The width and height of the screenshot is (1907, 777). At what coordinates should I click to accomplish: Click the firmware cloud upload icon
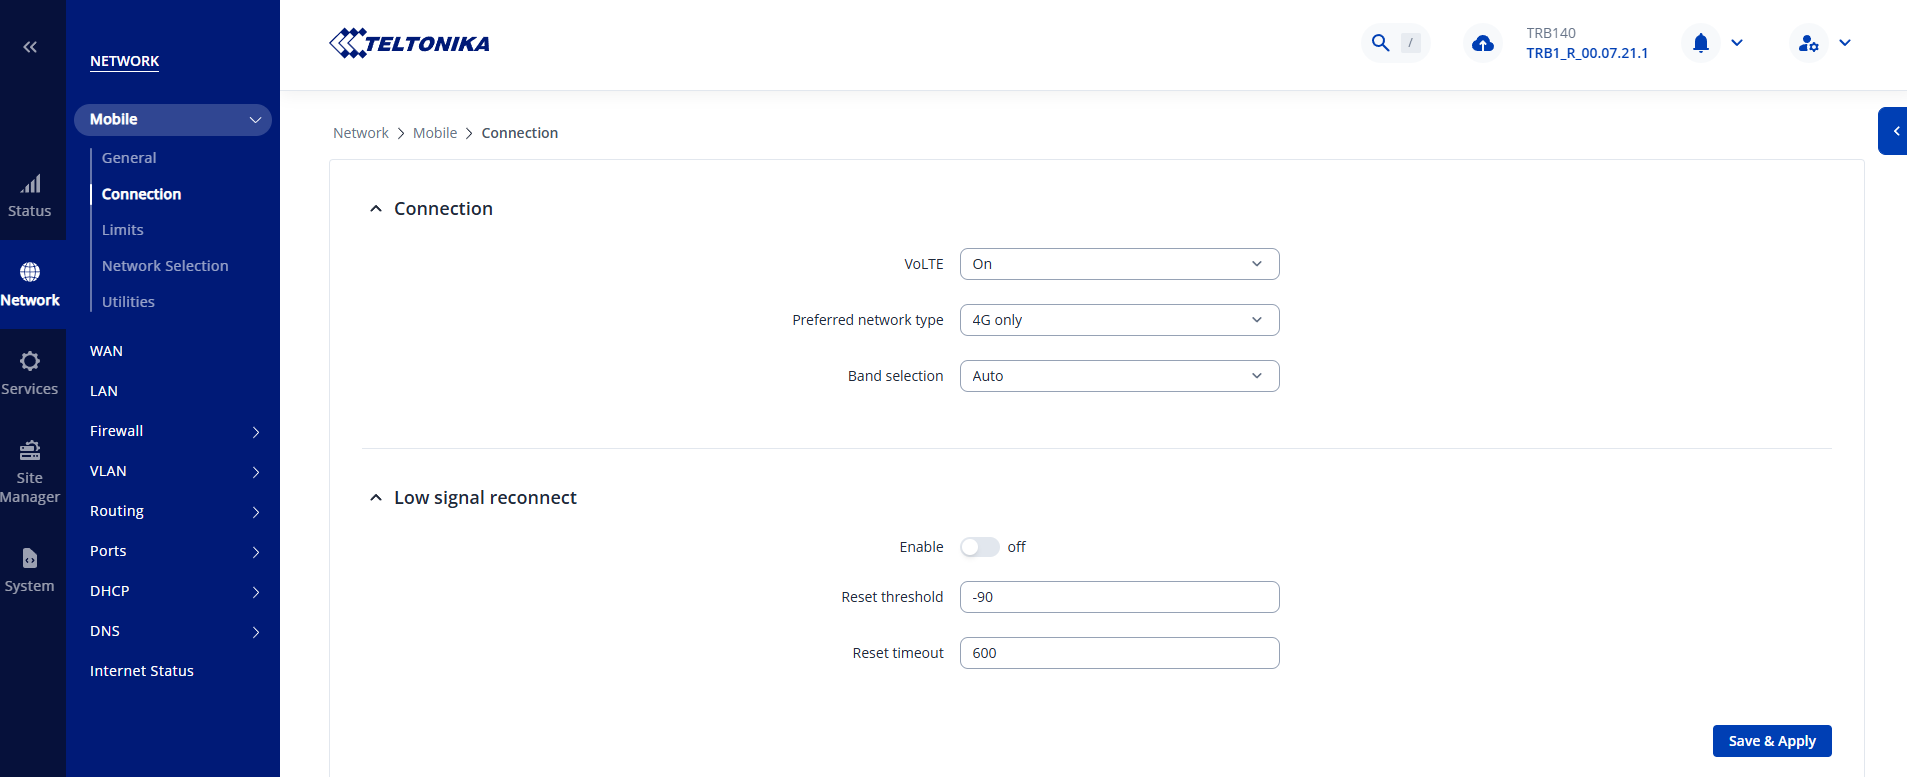[x=1482, y=43]
